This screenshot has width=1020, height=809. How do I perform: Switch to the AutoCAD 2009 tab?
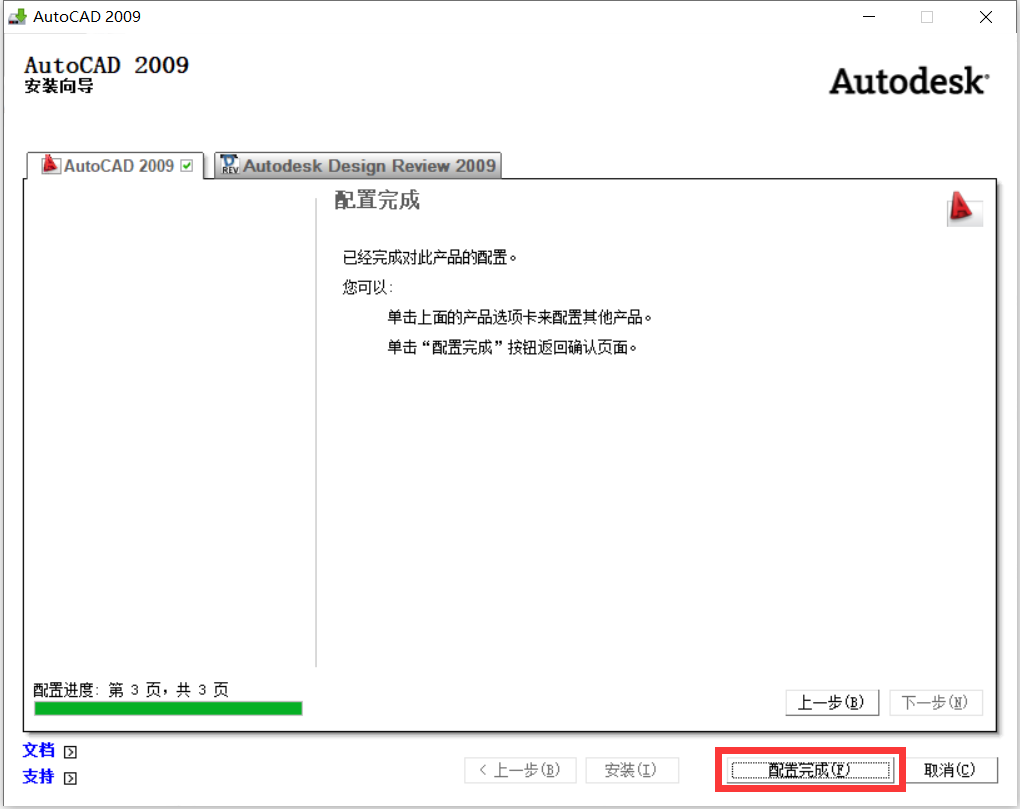point(116,166)
